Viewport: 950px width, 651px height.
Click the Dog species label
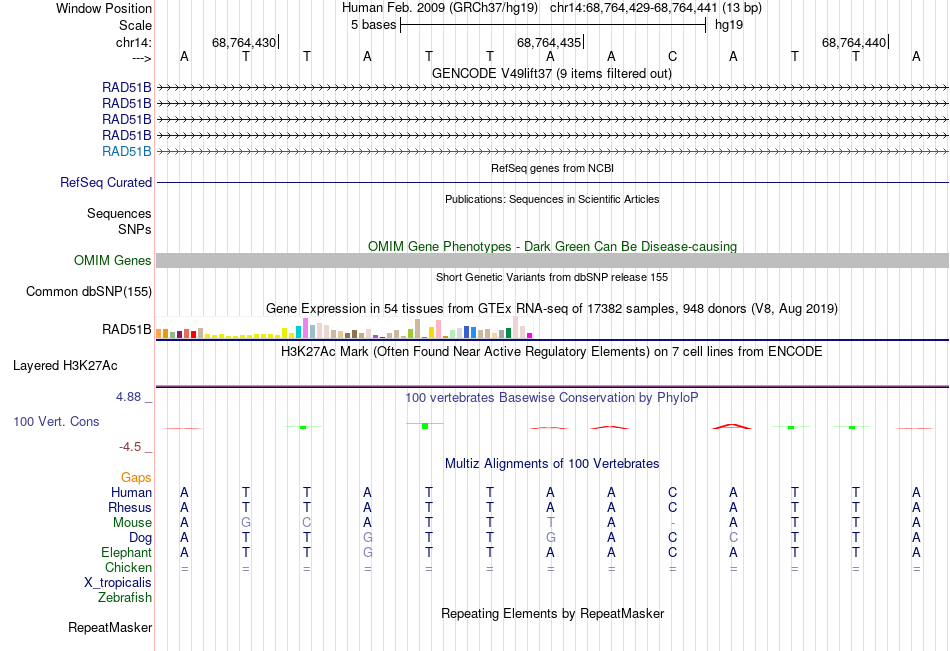[140, 538]
